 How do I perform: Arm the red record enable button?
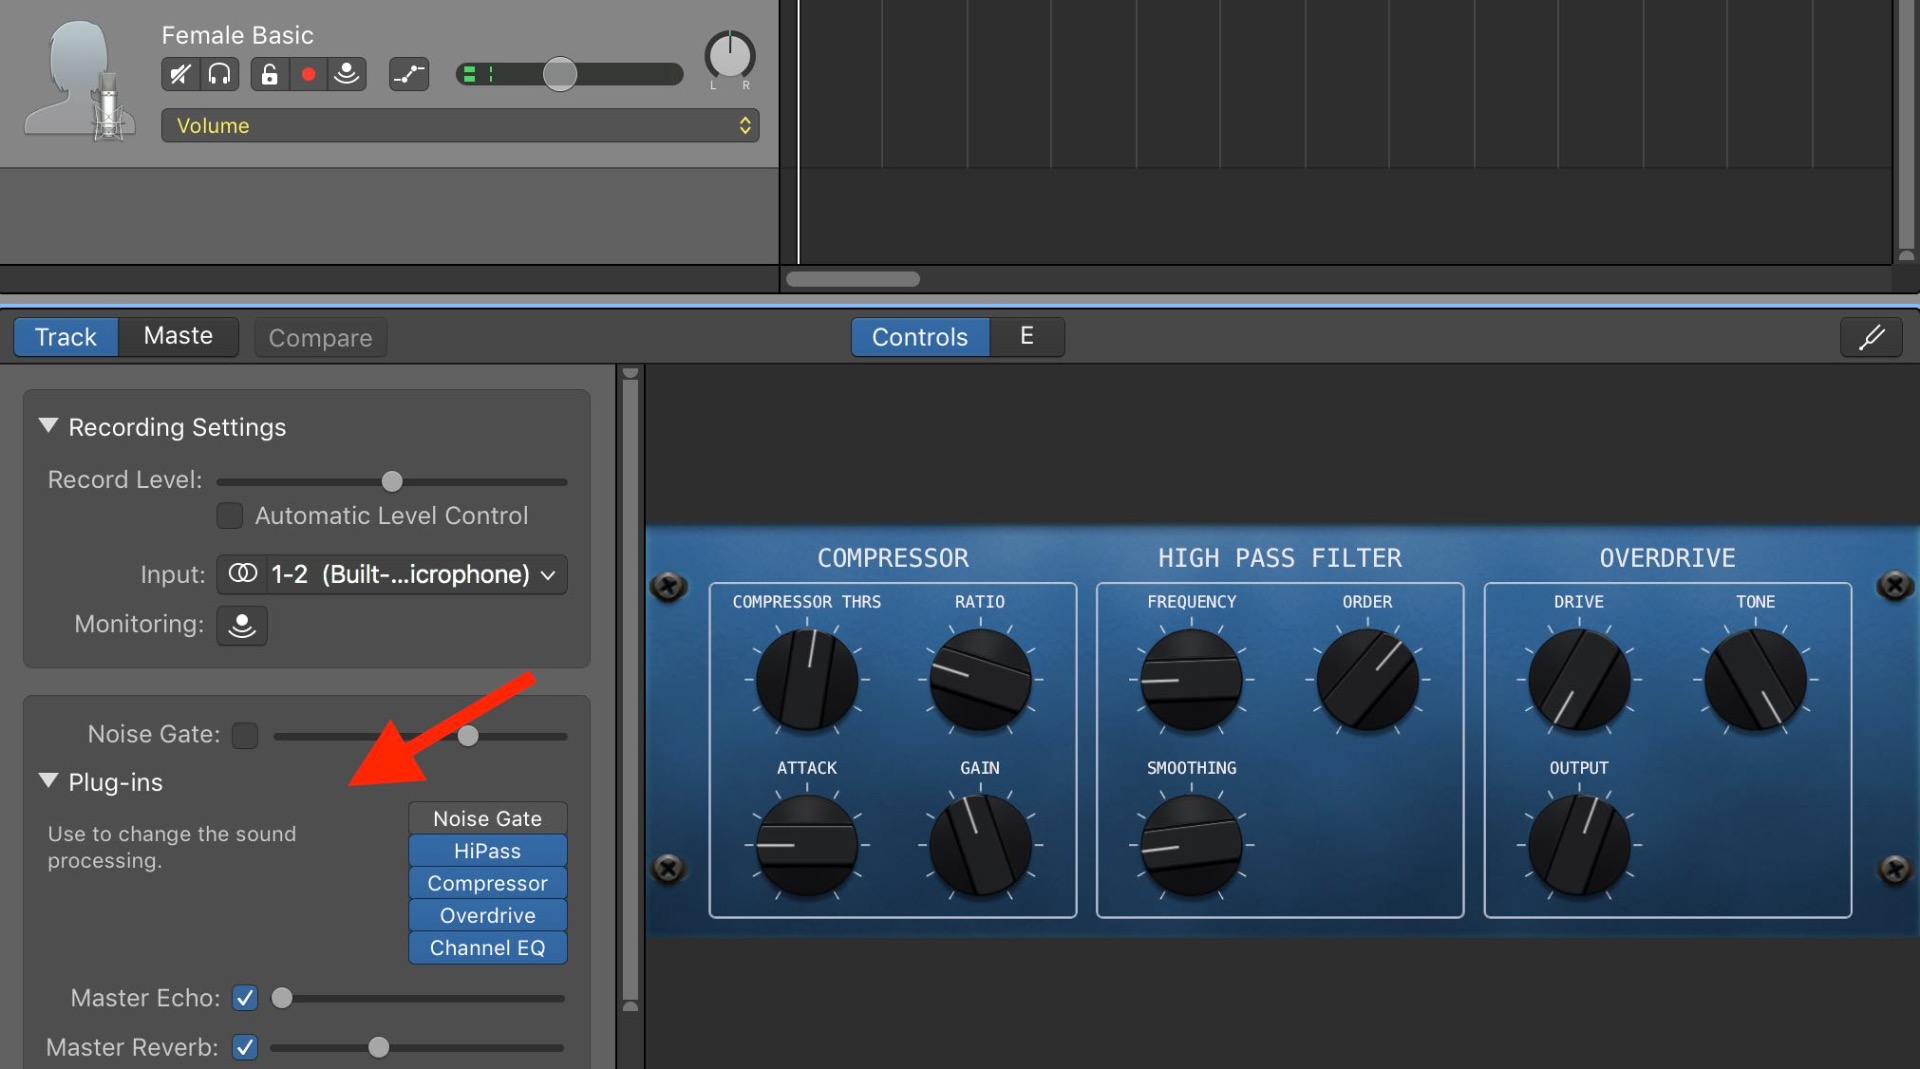click(x=308, y=74)
